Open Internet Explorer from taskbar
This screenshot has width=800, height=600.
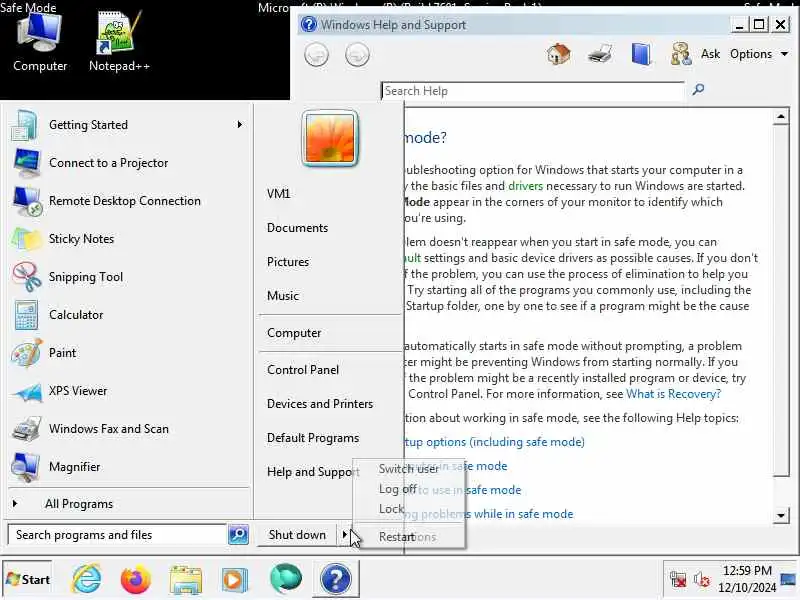pos(87,579)
